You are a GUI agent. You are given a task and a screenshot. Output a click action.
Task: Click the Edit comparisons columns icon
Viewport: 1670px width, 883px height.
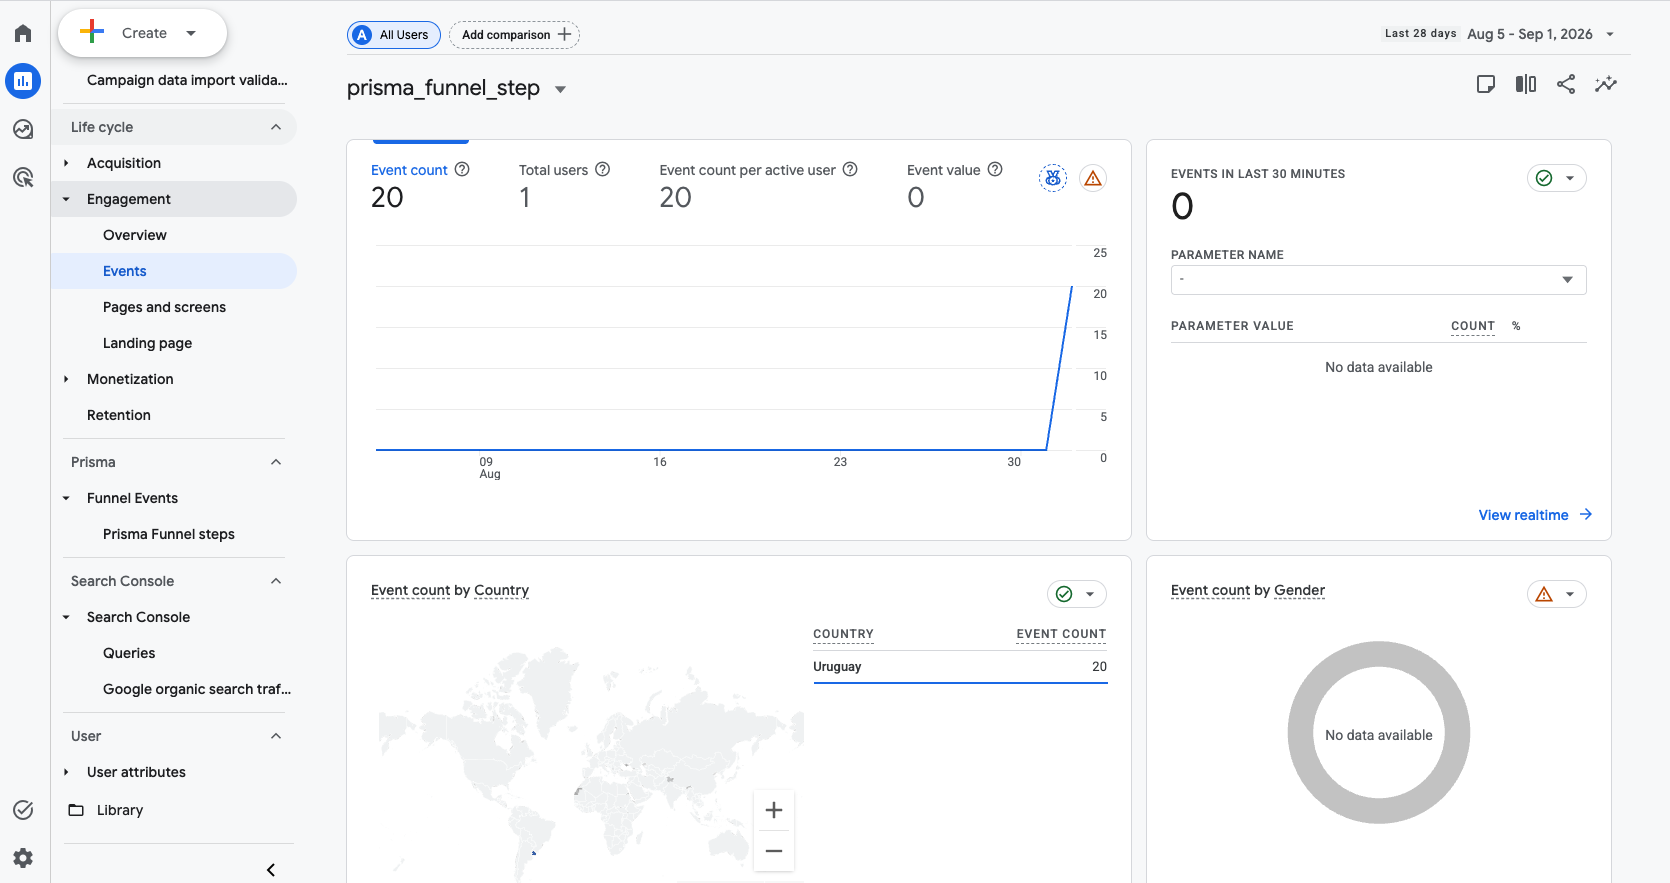point(1526,84)
